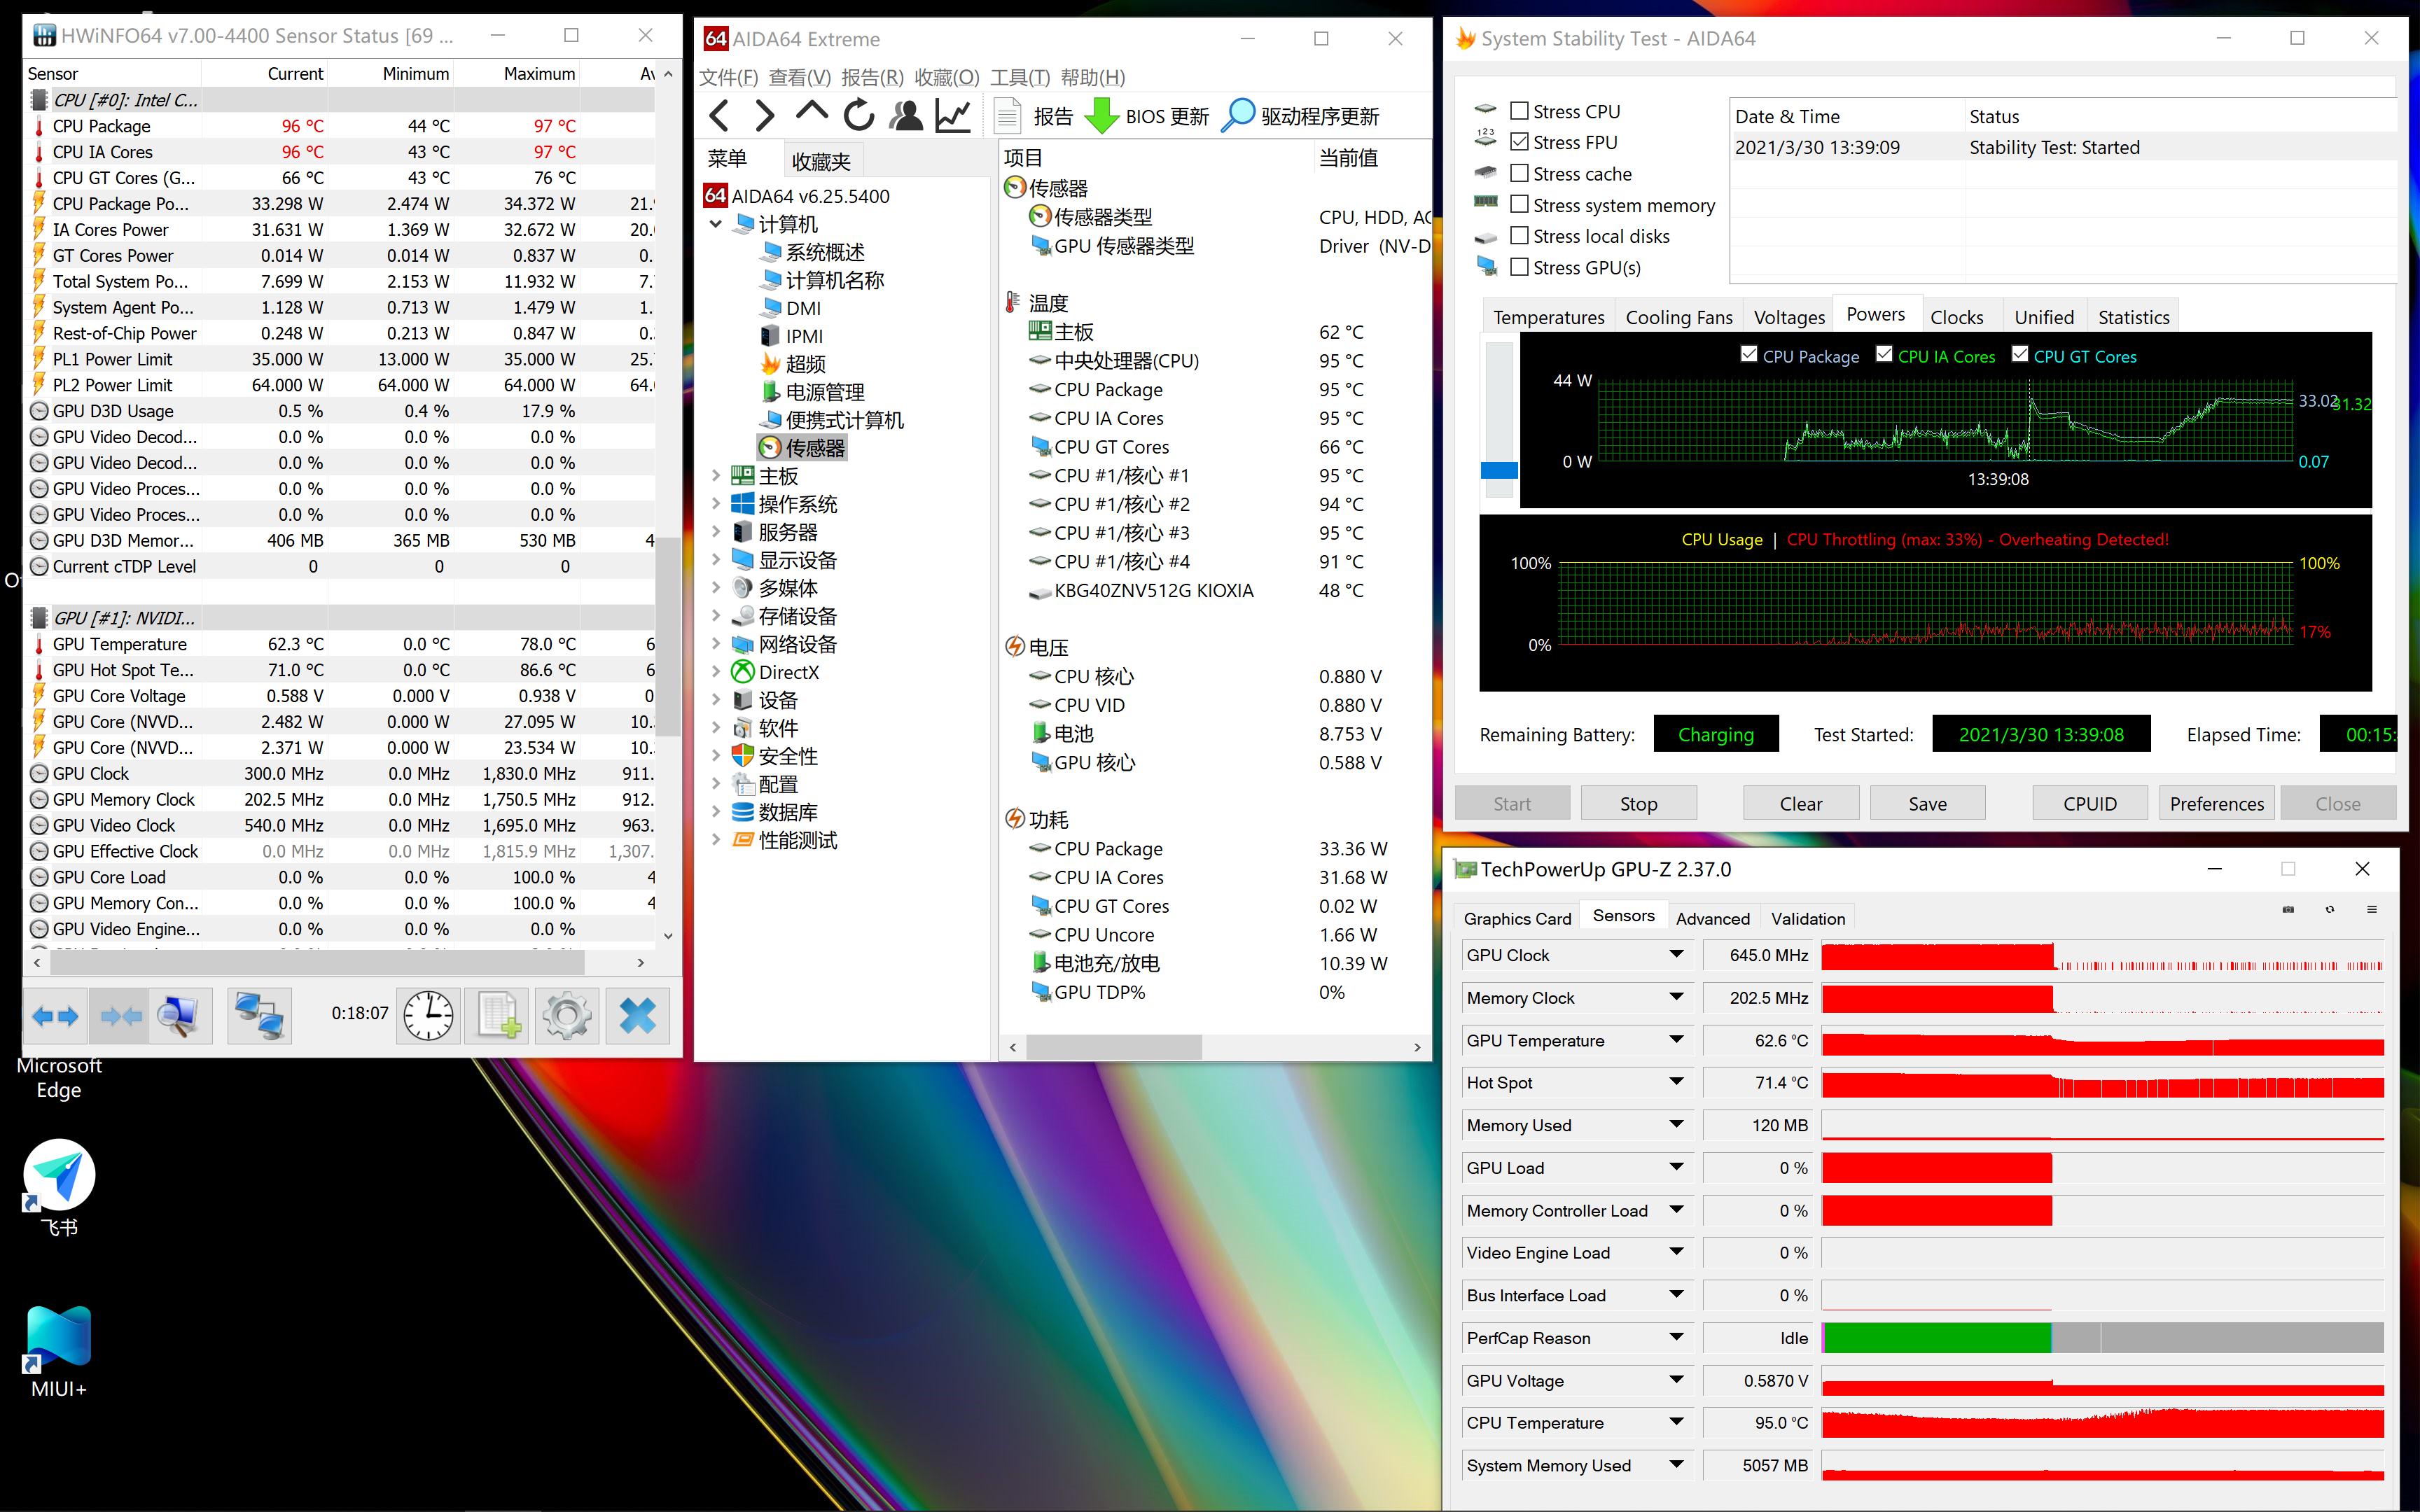Screen dimensions: 2420x1512
Task: Switch to the Temperatures tab
Action: click(1548, 317)
